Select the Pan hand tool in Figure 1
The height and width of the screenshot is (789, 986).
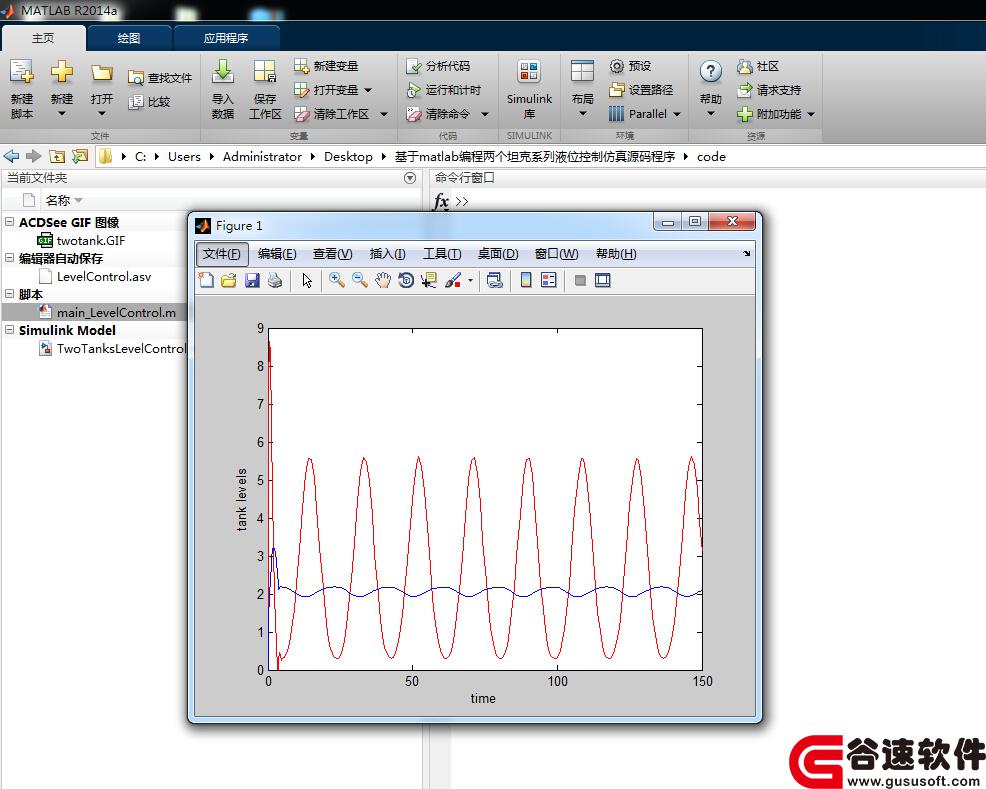tap(383, 280)
